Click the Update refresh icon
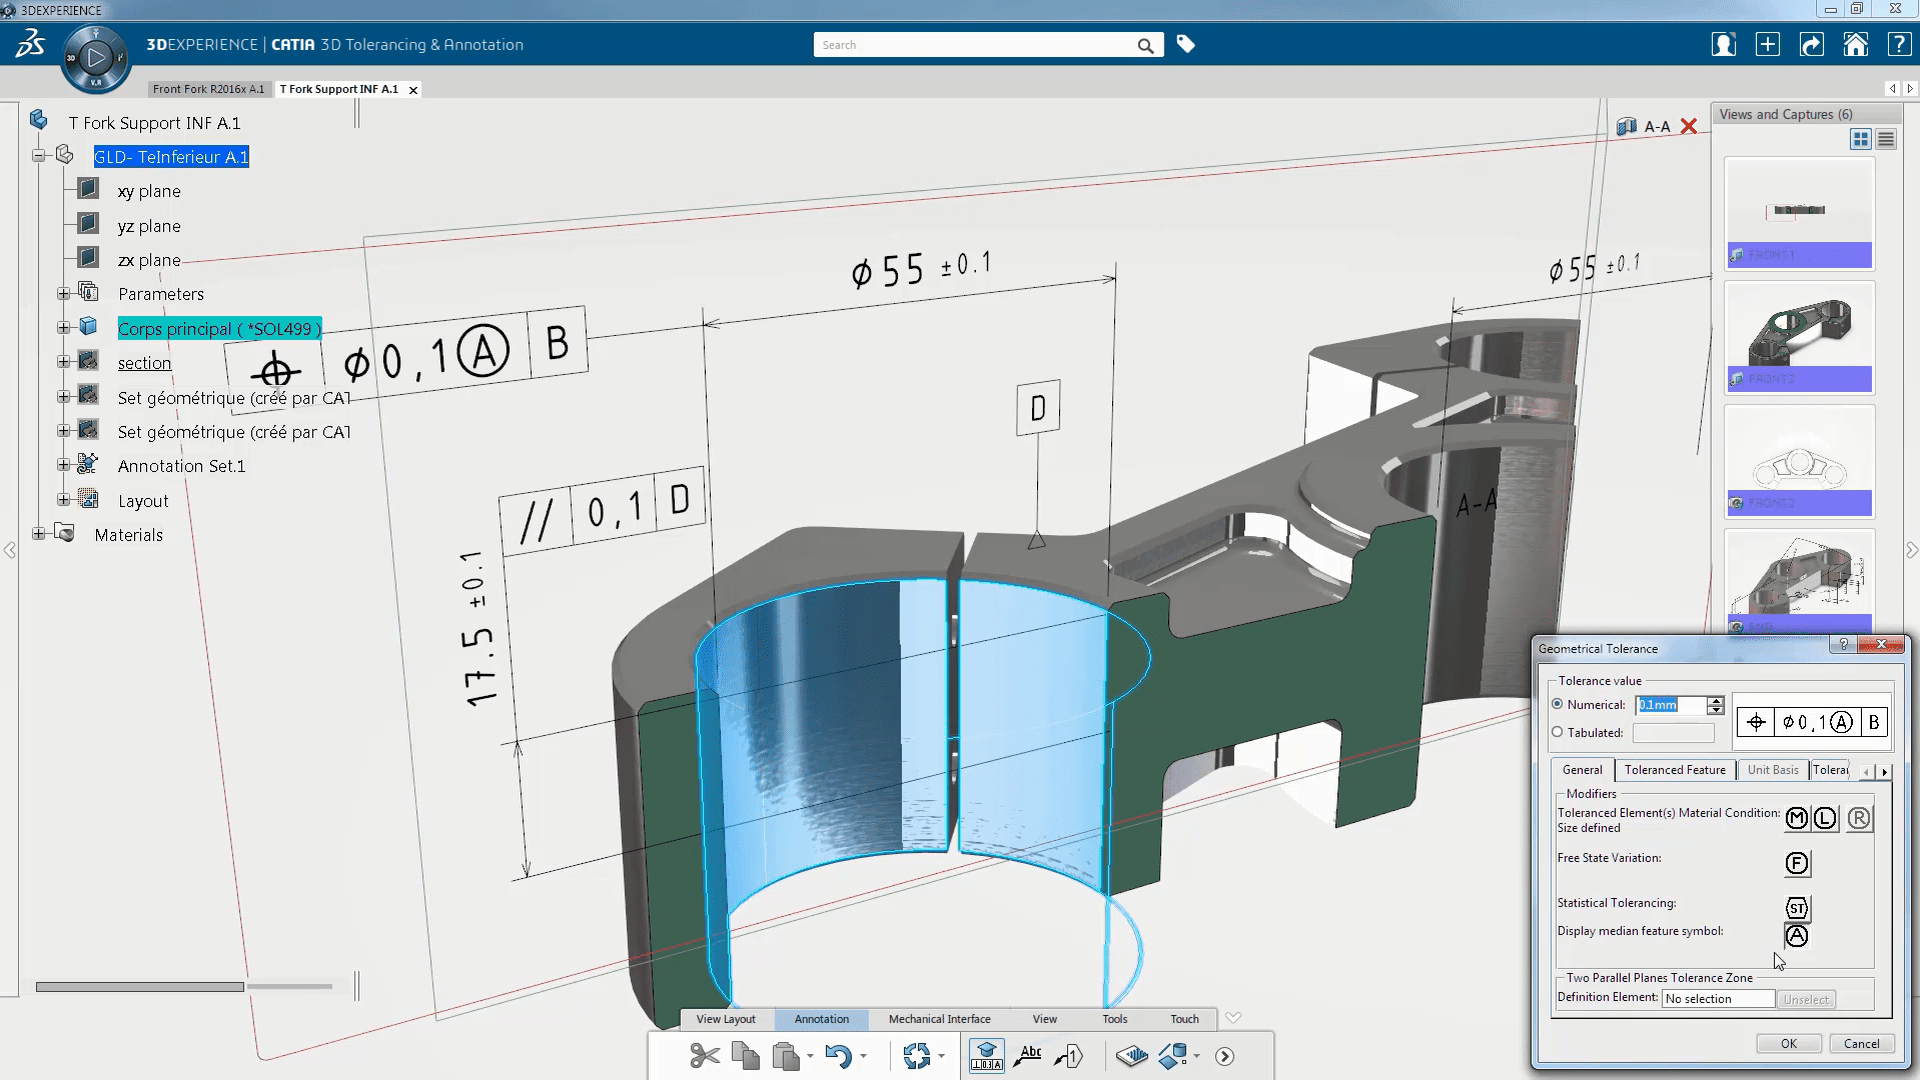The width and height of the screenshot is (1920, 1080). point(916,1056)
